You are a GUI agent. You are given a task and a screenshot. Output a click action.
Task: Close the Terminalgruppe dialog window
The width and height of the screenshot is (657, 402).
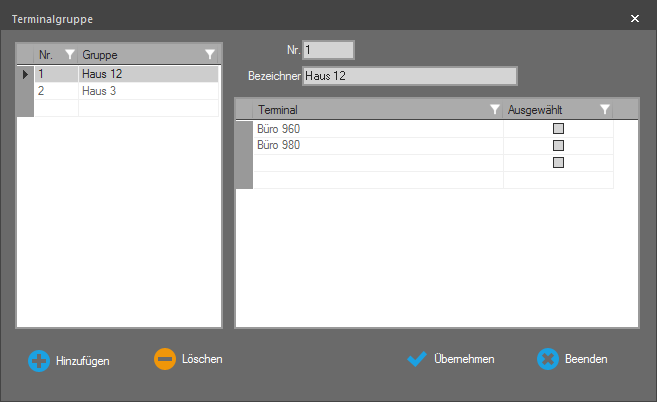pyautogui.click(x=634, y=18)
